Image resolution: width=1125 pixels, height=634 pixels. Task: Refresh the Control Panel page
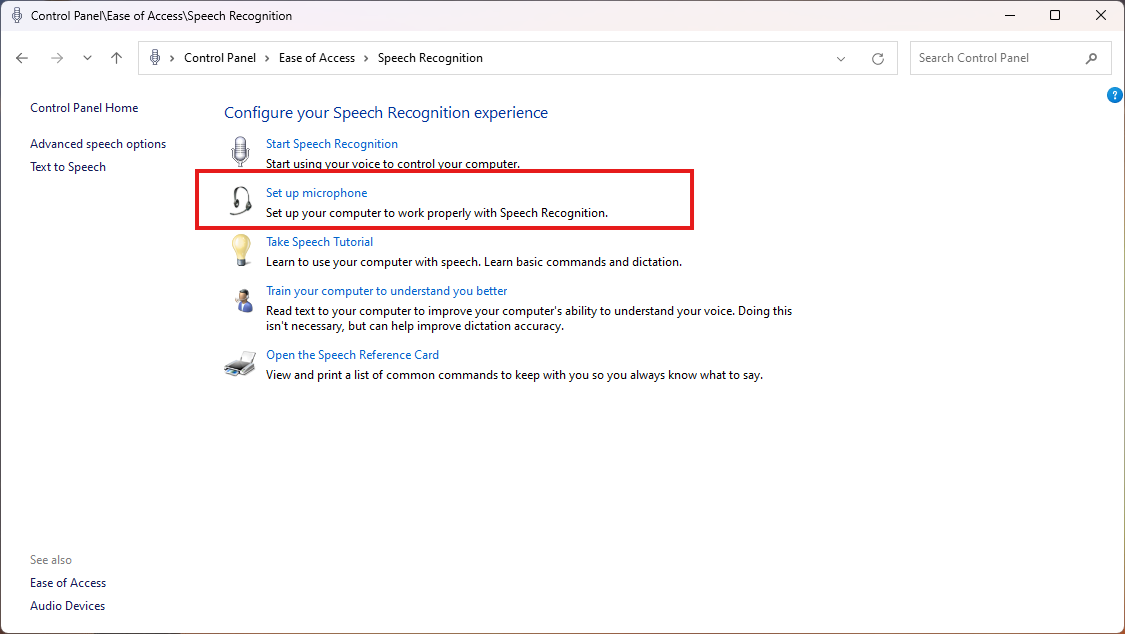[x=878, y=59]
